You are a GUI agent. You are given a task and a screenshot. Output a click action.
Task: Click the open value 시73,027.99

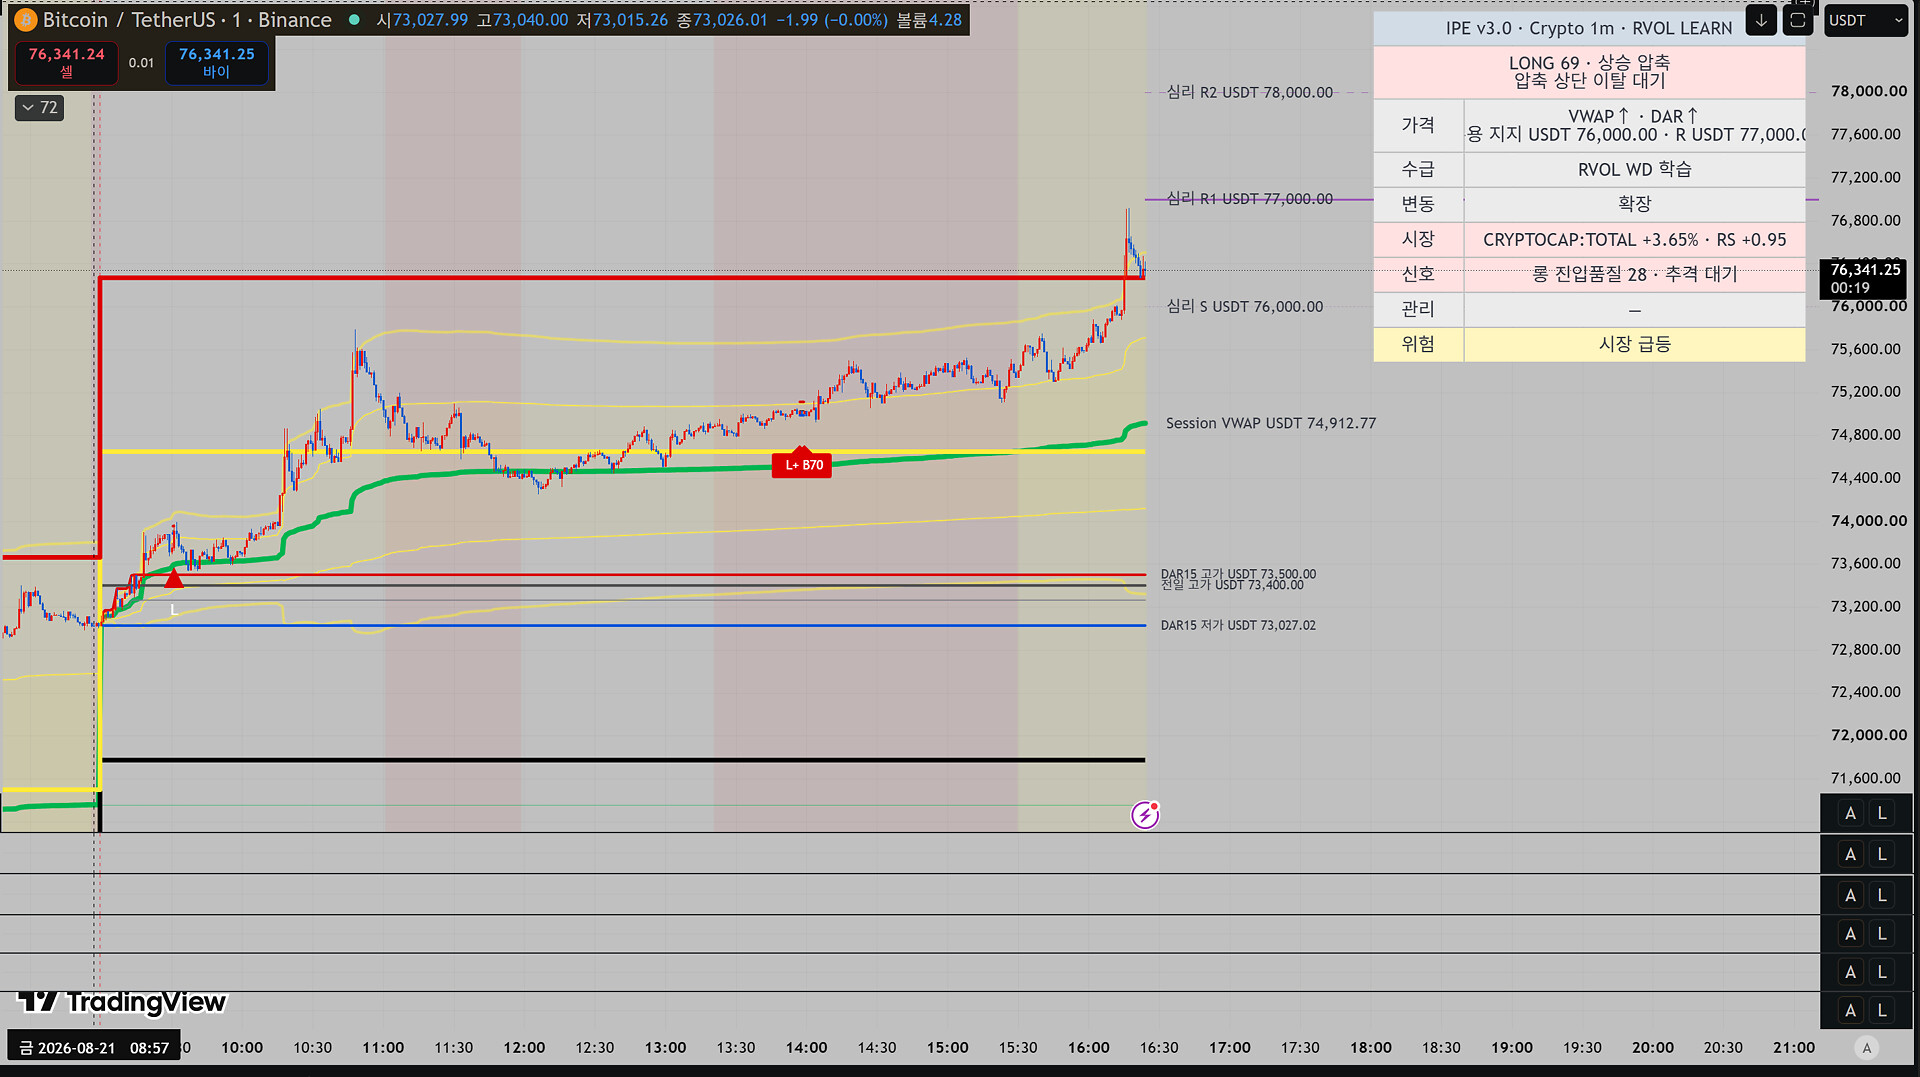[x=422, y=20]
